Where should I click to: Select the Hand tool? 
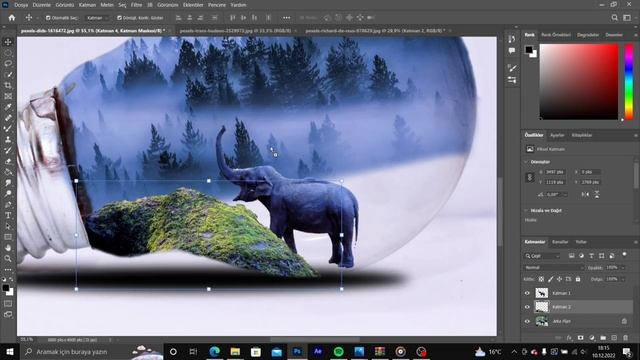point(8,248)
